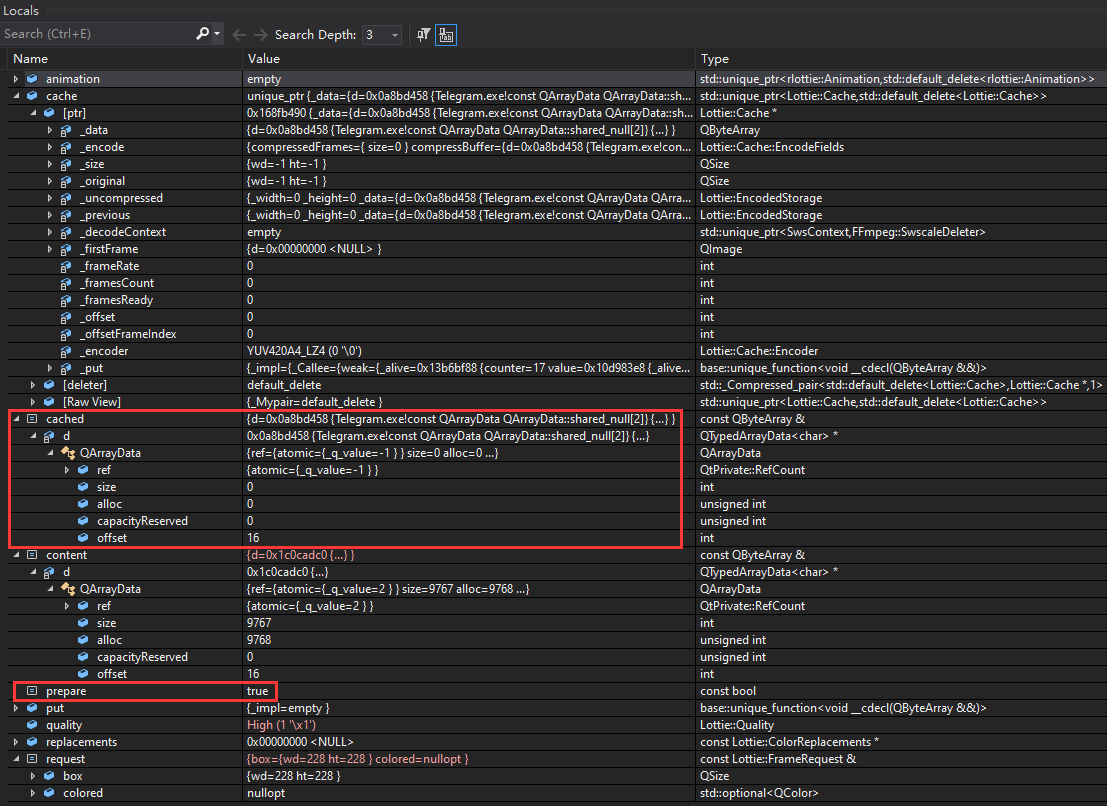The image size is (1107, 806).
Task: Click the Name column header
Action: (30, 59)
